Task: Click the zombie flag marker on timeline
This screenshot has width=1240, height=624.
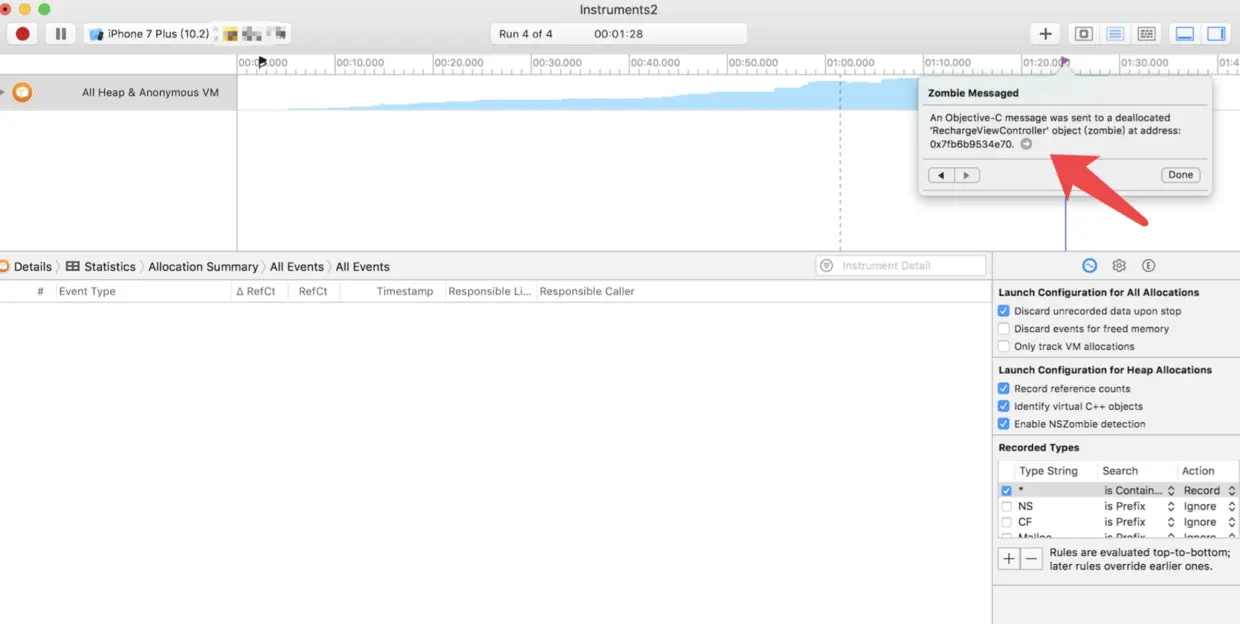Action: [1065, 62]
